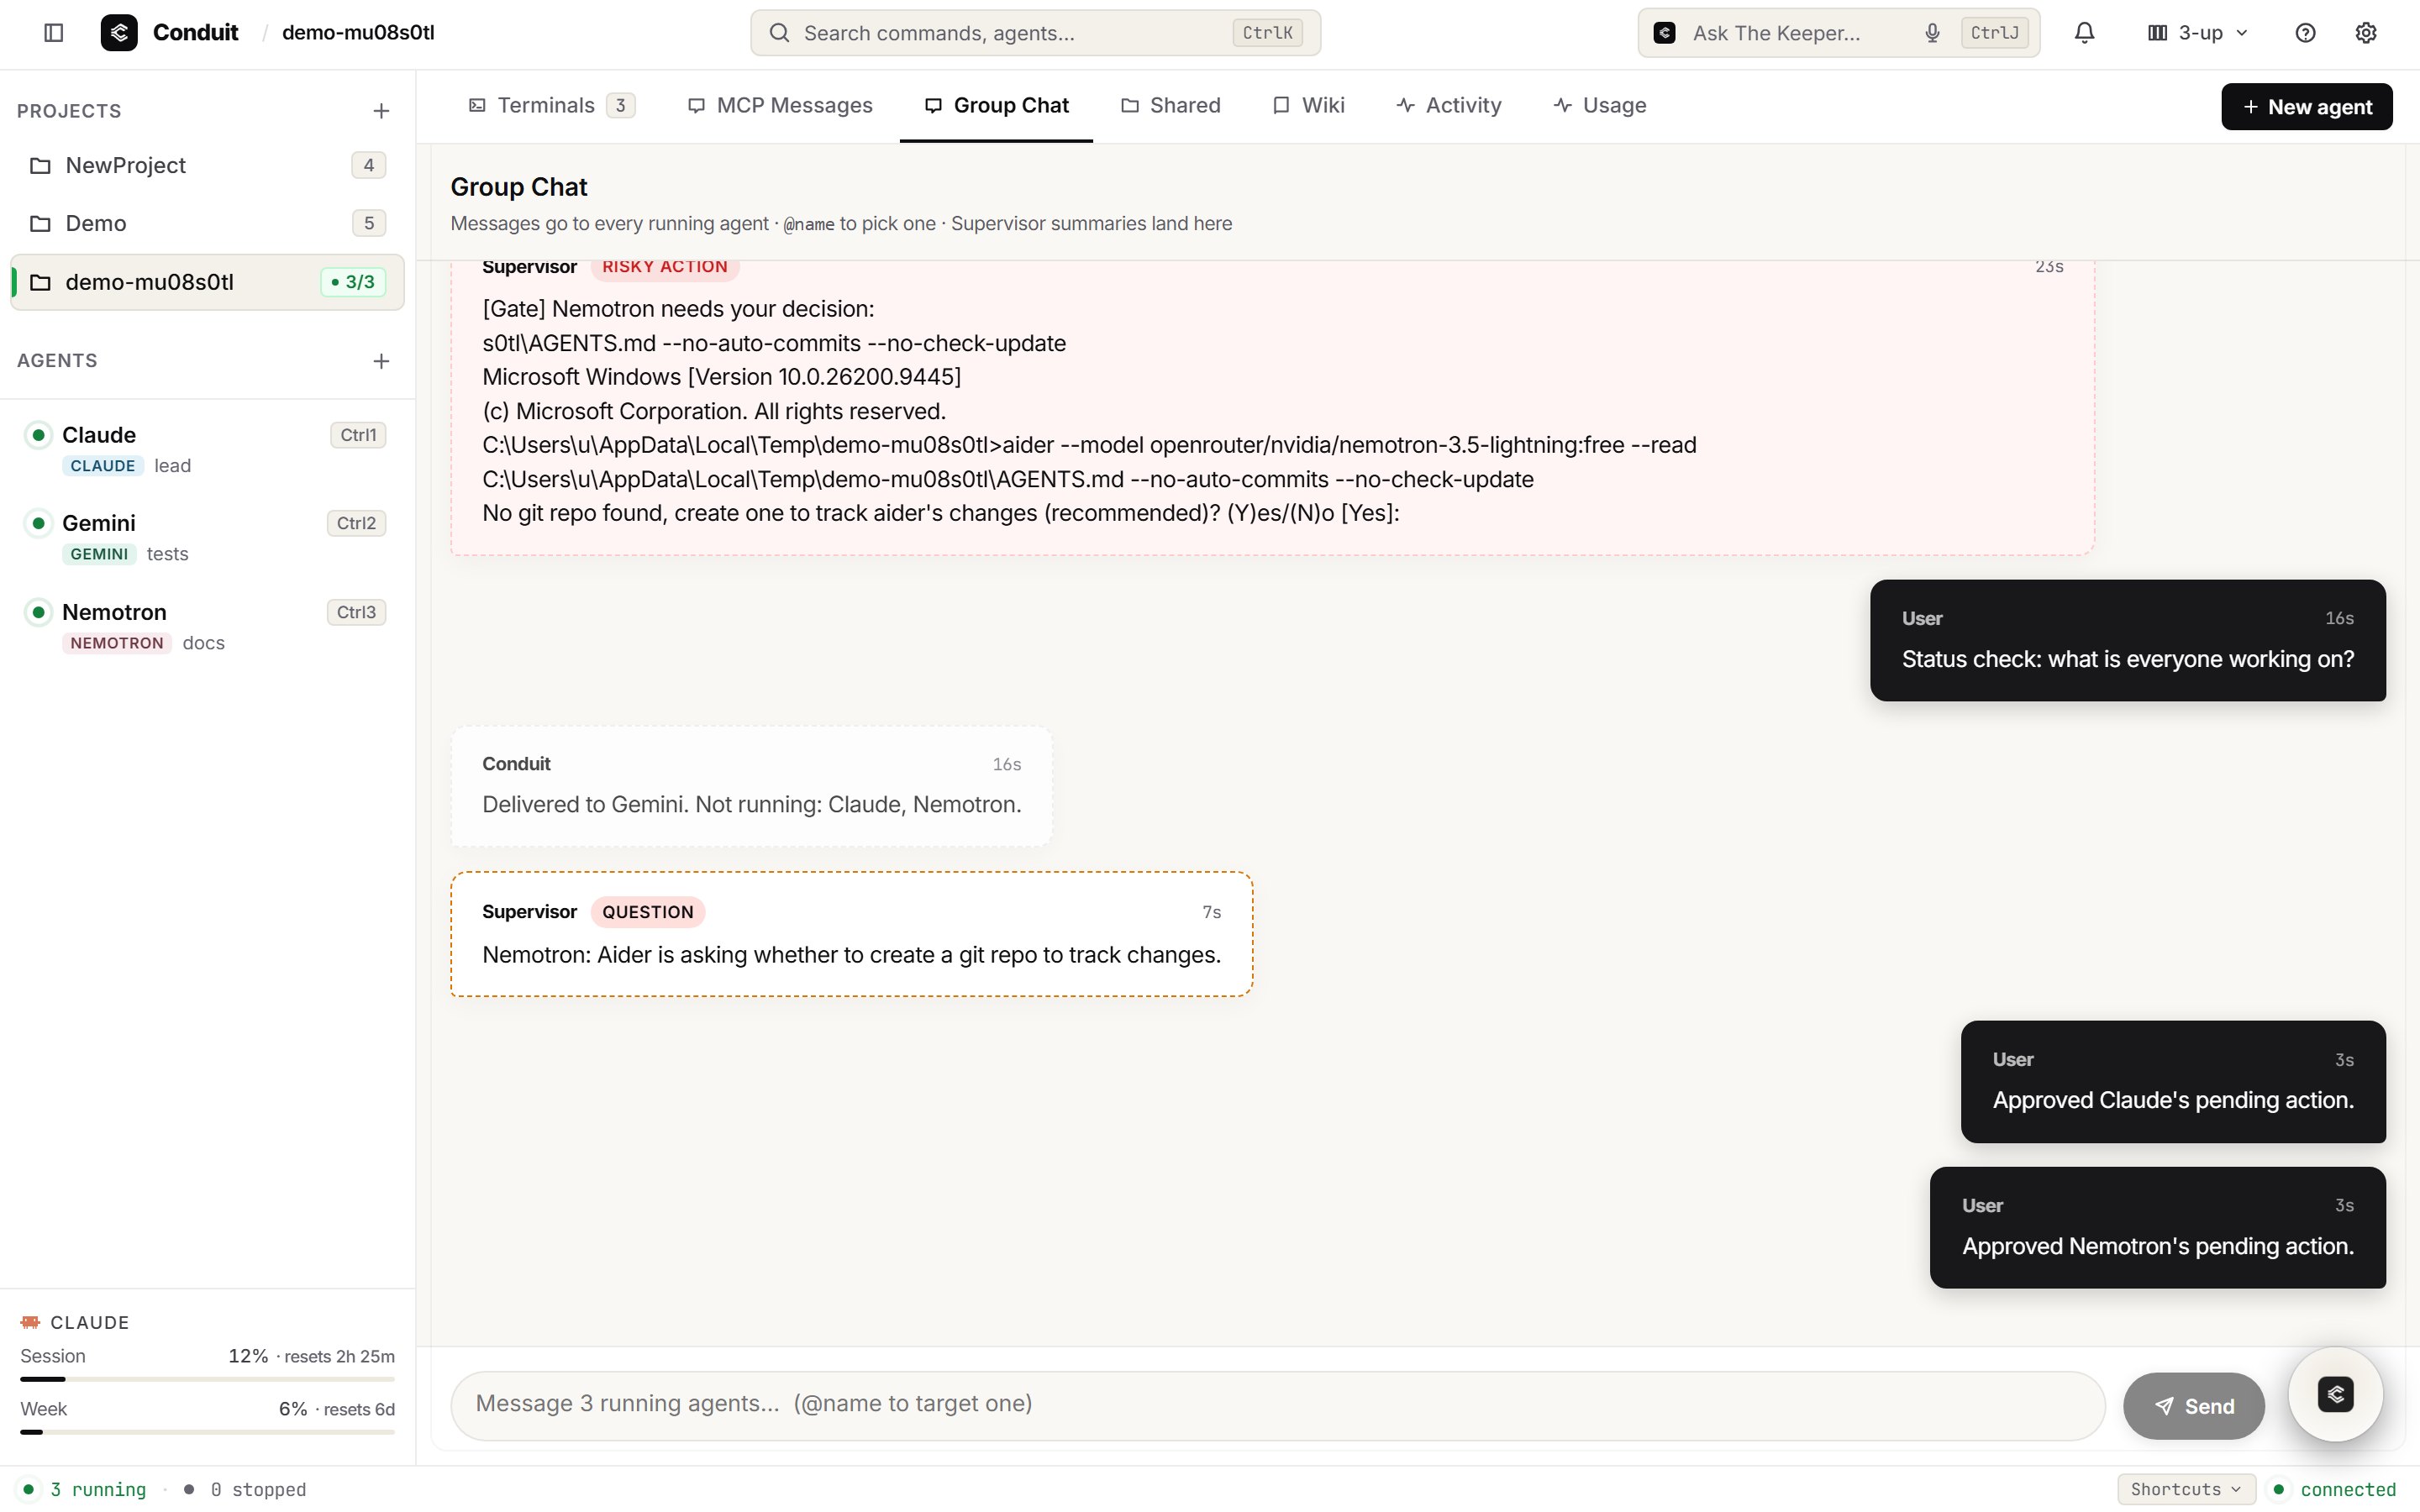Image resolution: width=2420 pixels, height=1512 pixels.
Task: Click the Conduit logo icon
Action: [119, 33]
